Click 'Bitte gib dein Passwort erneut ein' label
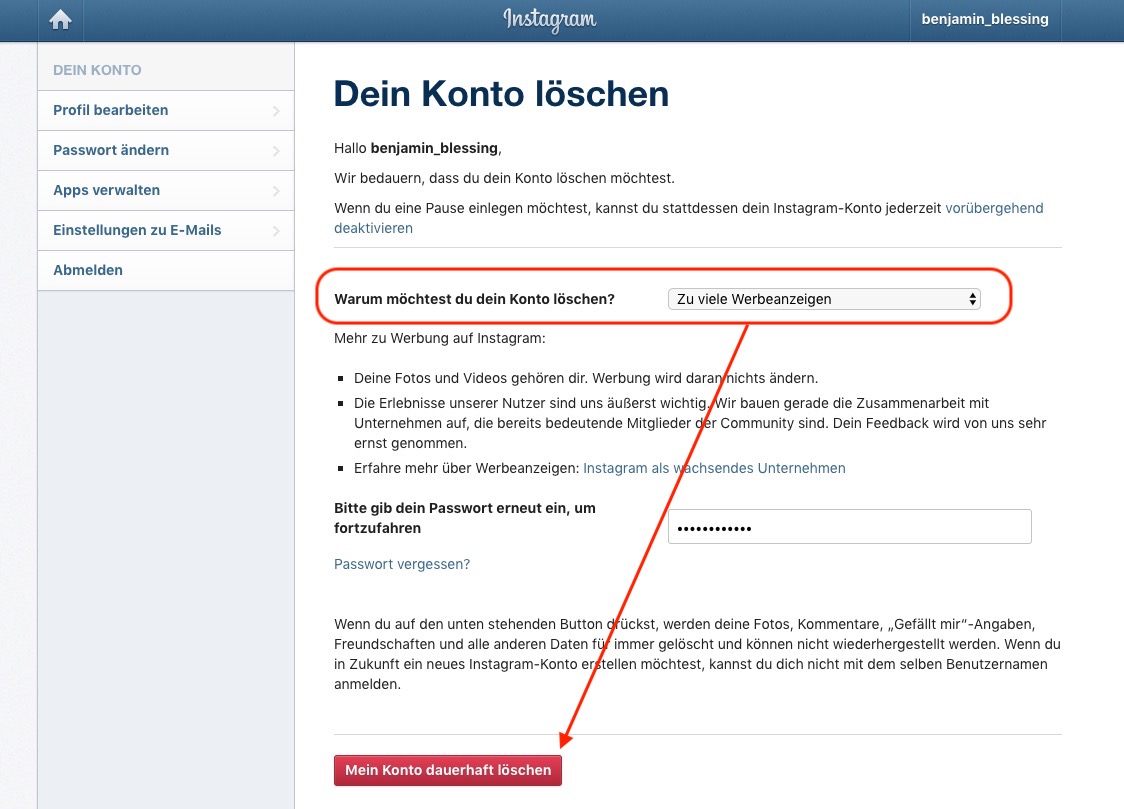This screenshot has width=1124, height=809. click(465, 518)
